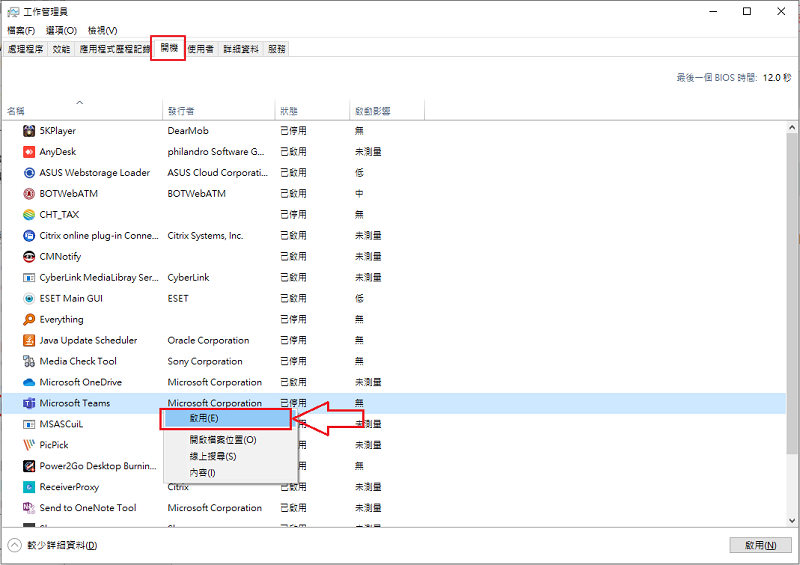Select ASUS Webstorage Loader icon

pos(29,173)
